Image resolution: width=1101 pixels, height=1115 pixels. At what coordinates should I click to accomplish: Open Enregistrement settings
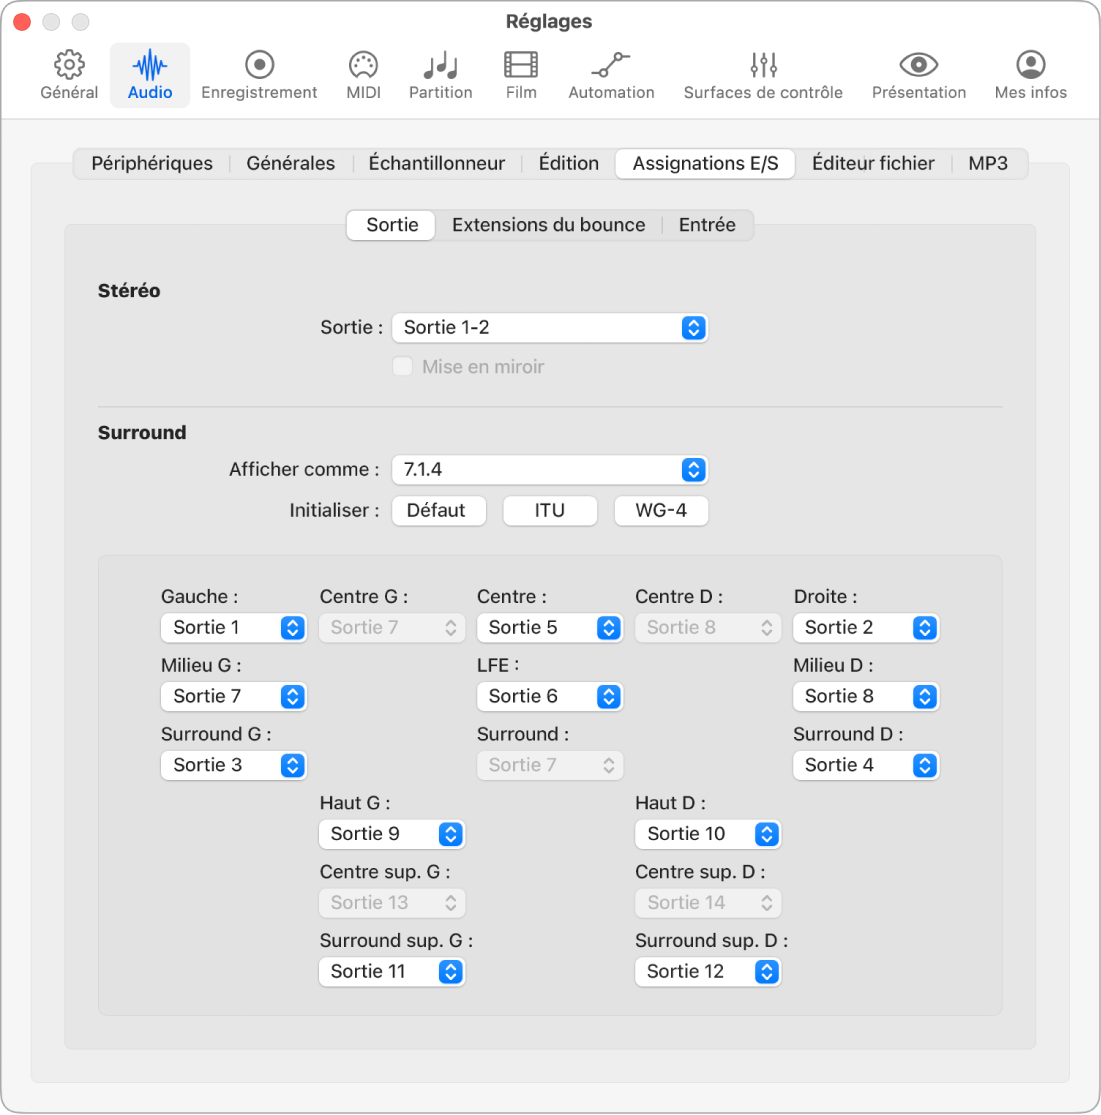(259, 74)
